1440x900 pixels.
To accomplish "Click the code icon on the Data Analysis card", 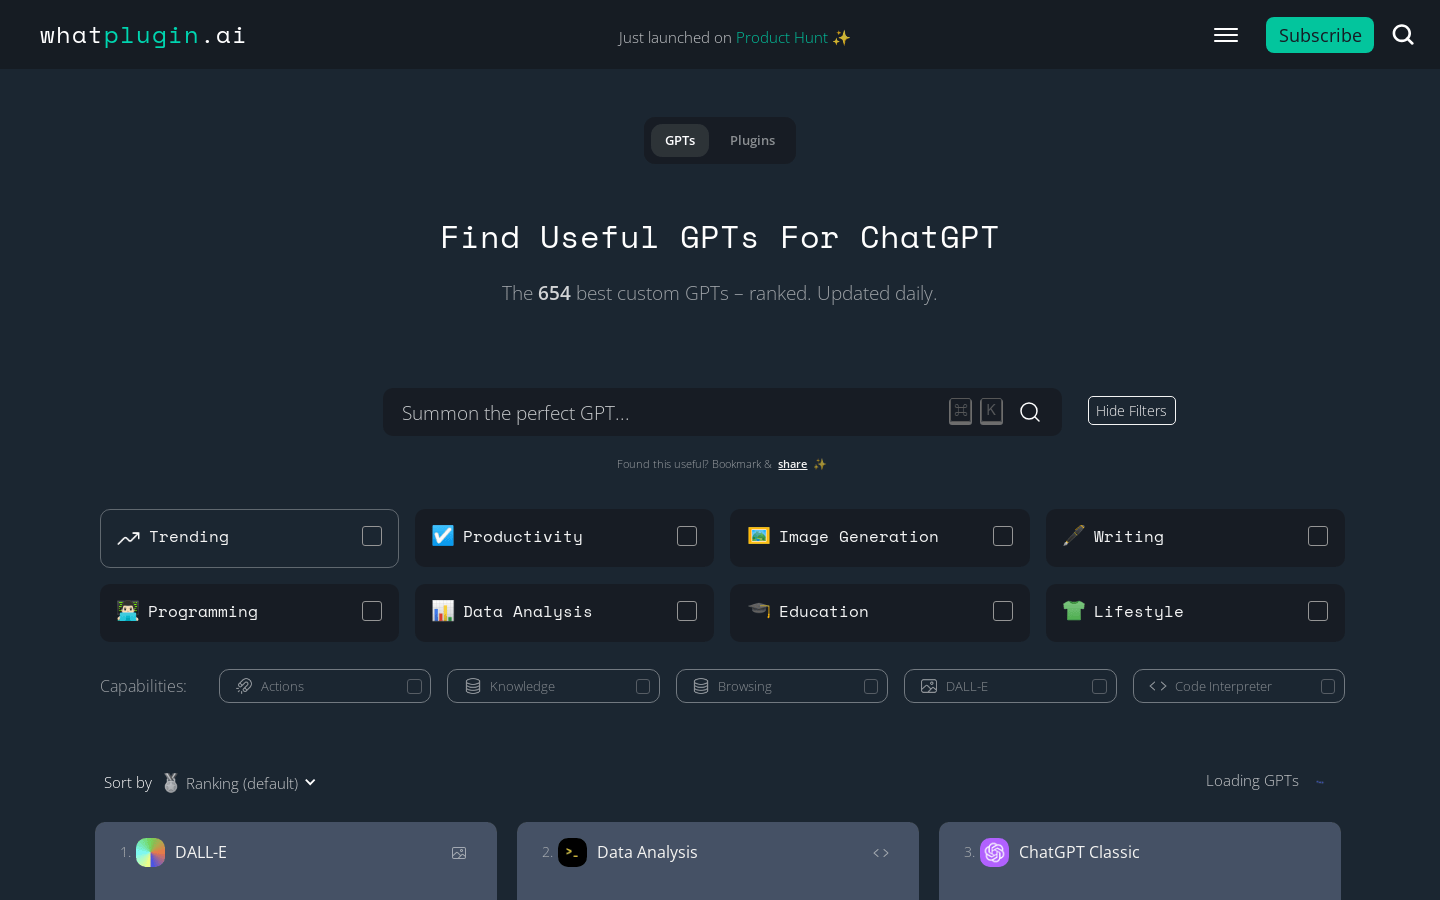I will pyautogui.click(x=881, y=853).
